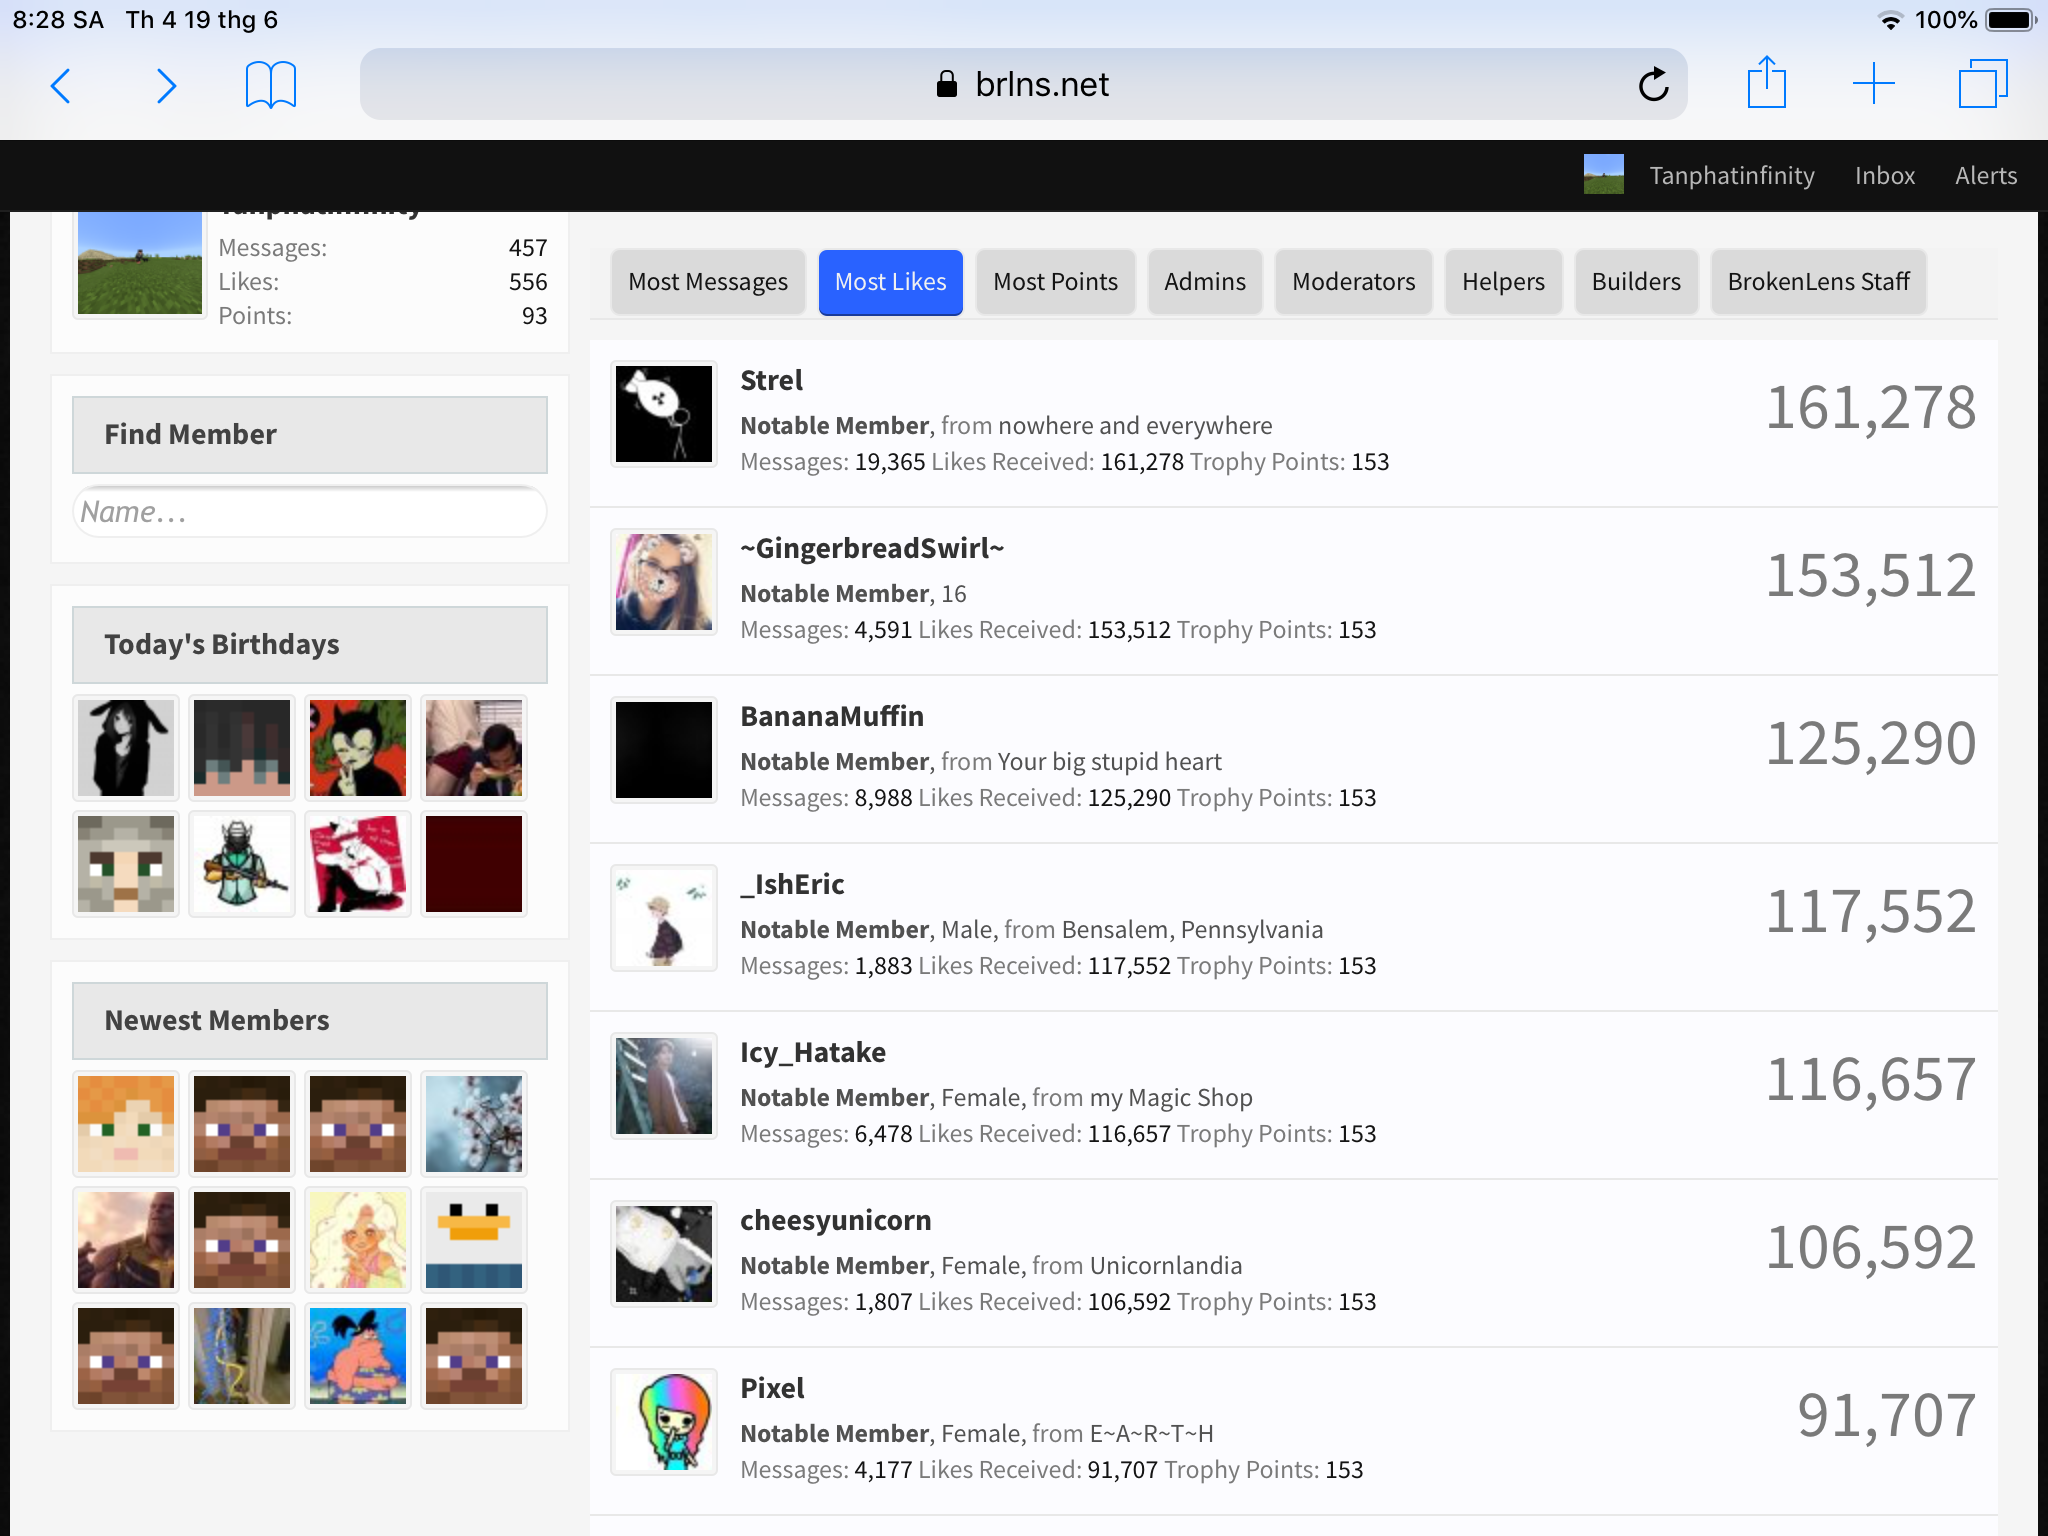Viewport: 2048px width, 1536px height.
Task: Open the Moderators tab
Action: click(x=1353, y=282)
